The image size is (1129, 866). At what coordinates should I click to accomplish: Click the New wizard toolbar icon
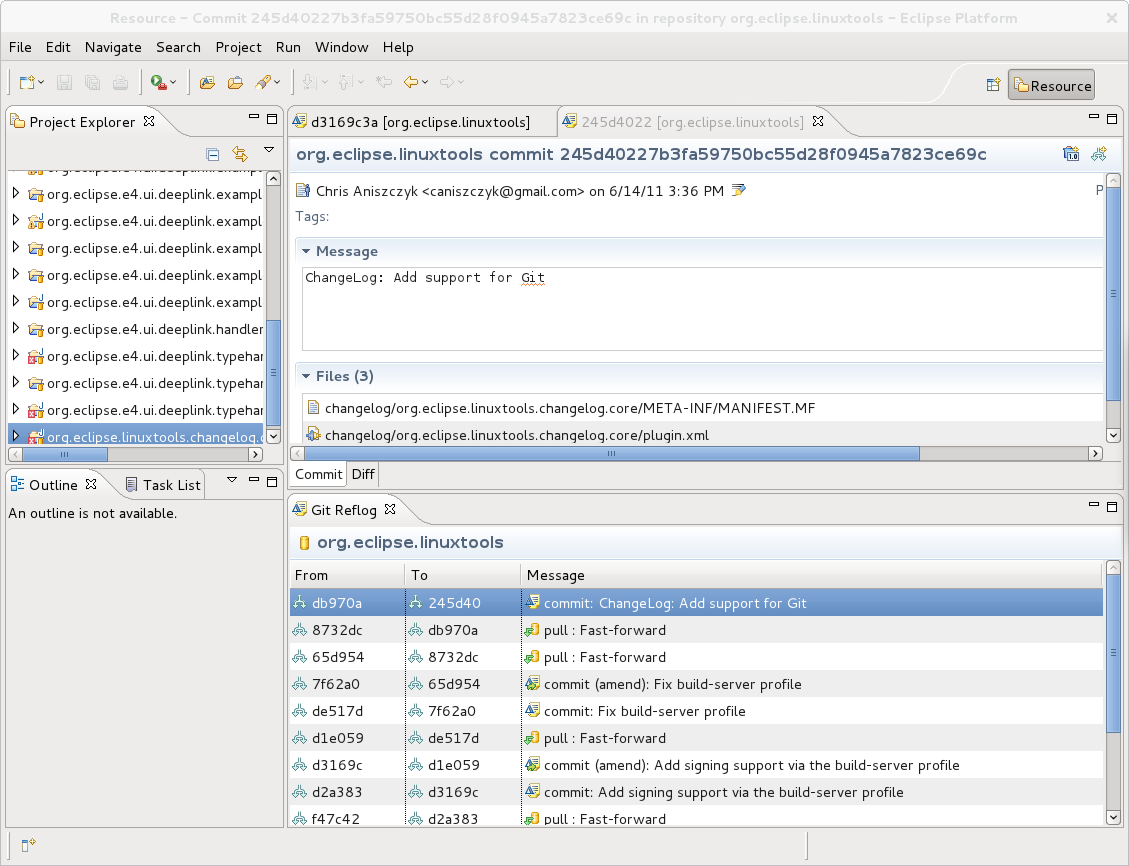click(x=27, y=82)
